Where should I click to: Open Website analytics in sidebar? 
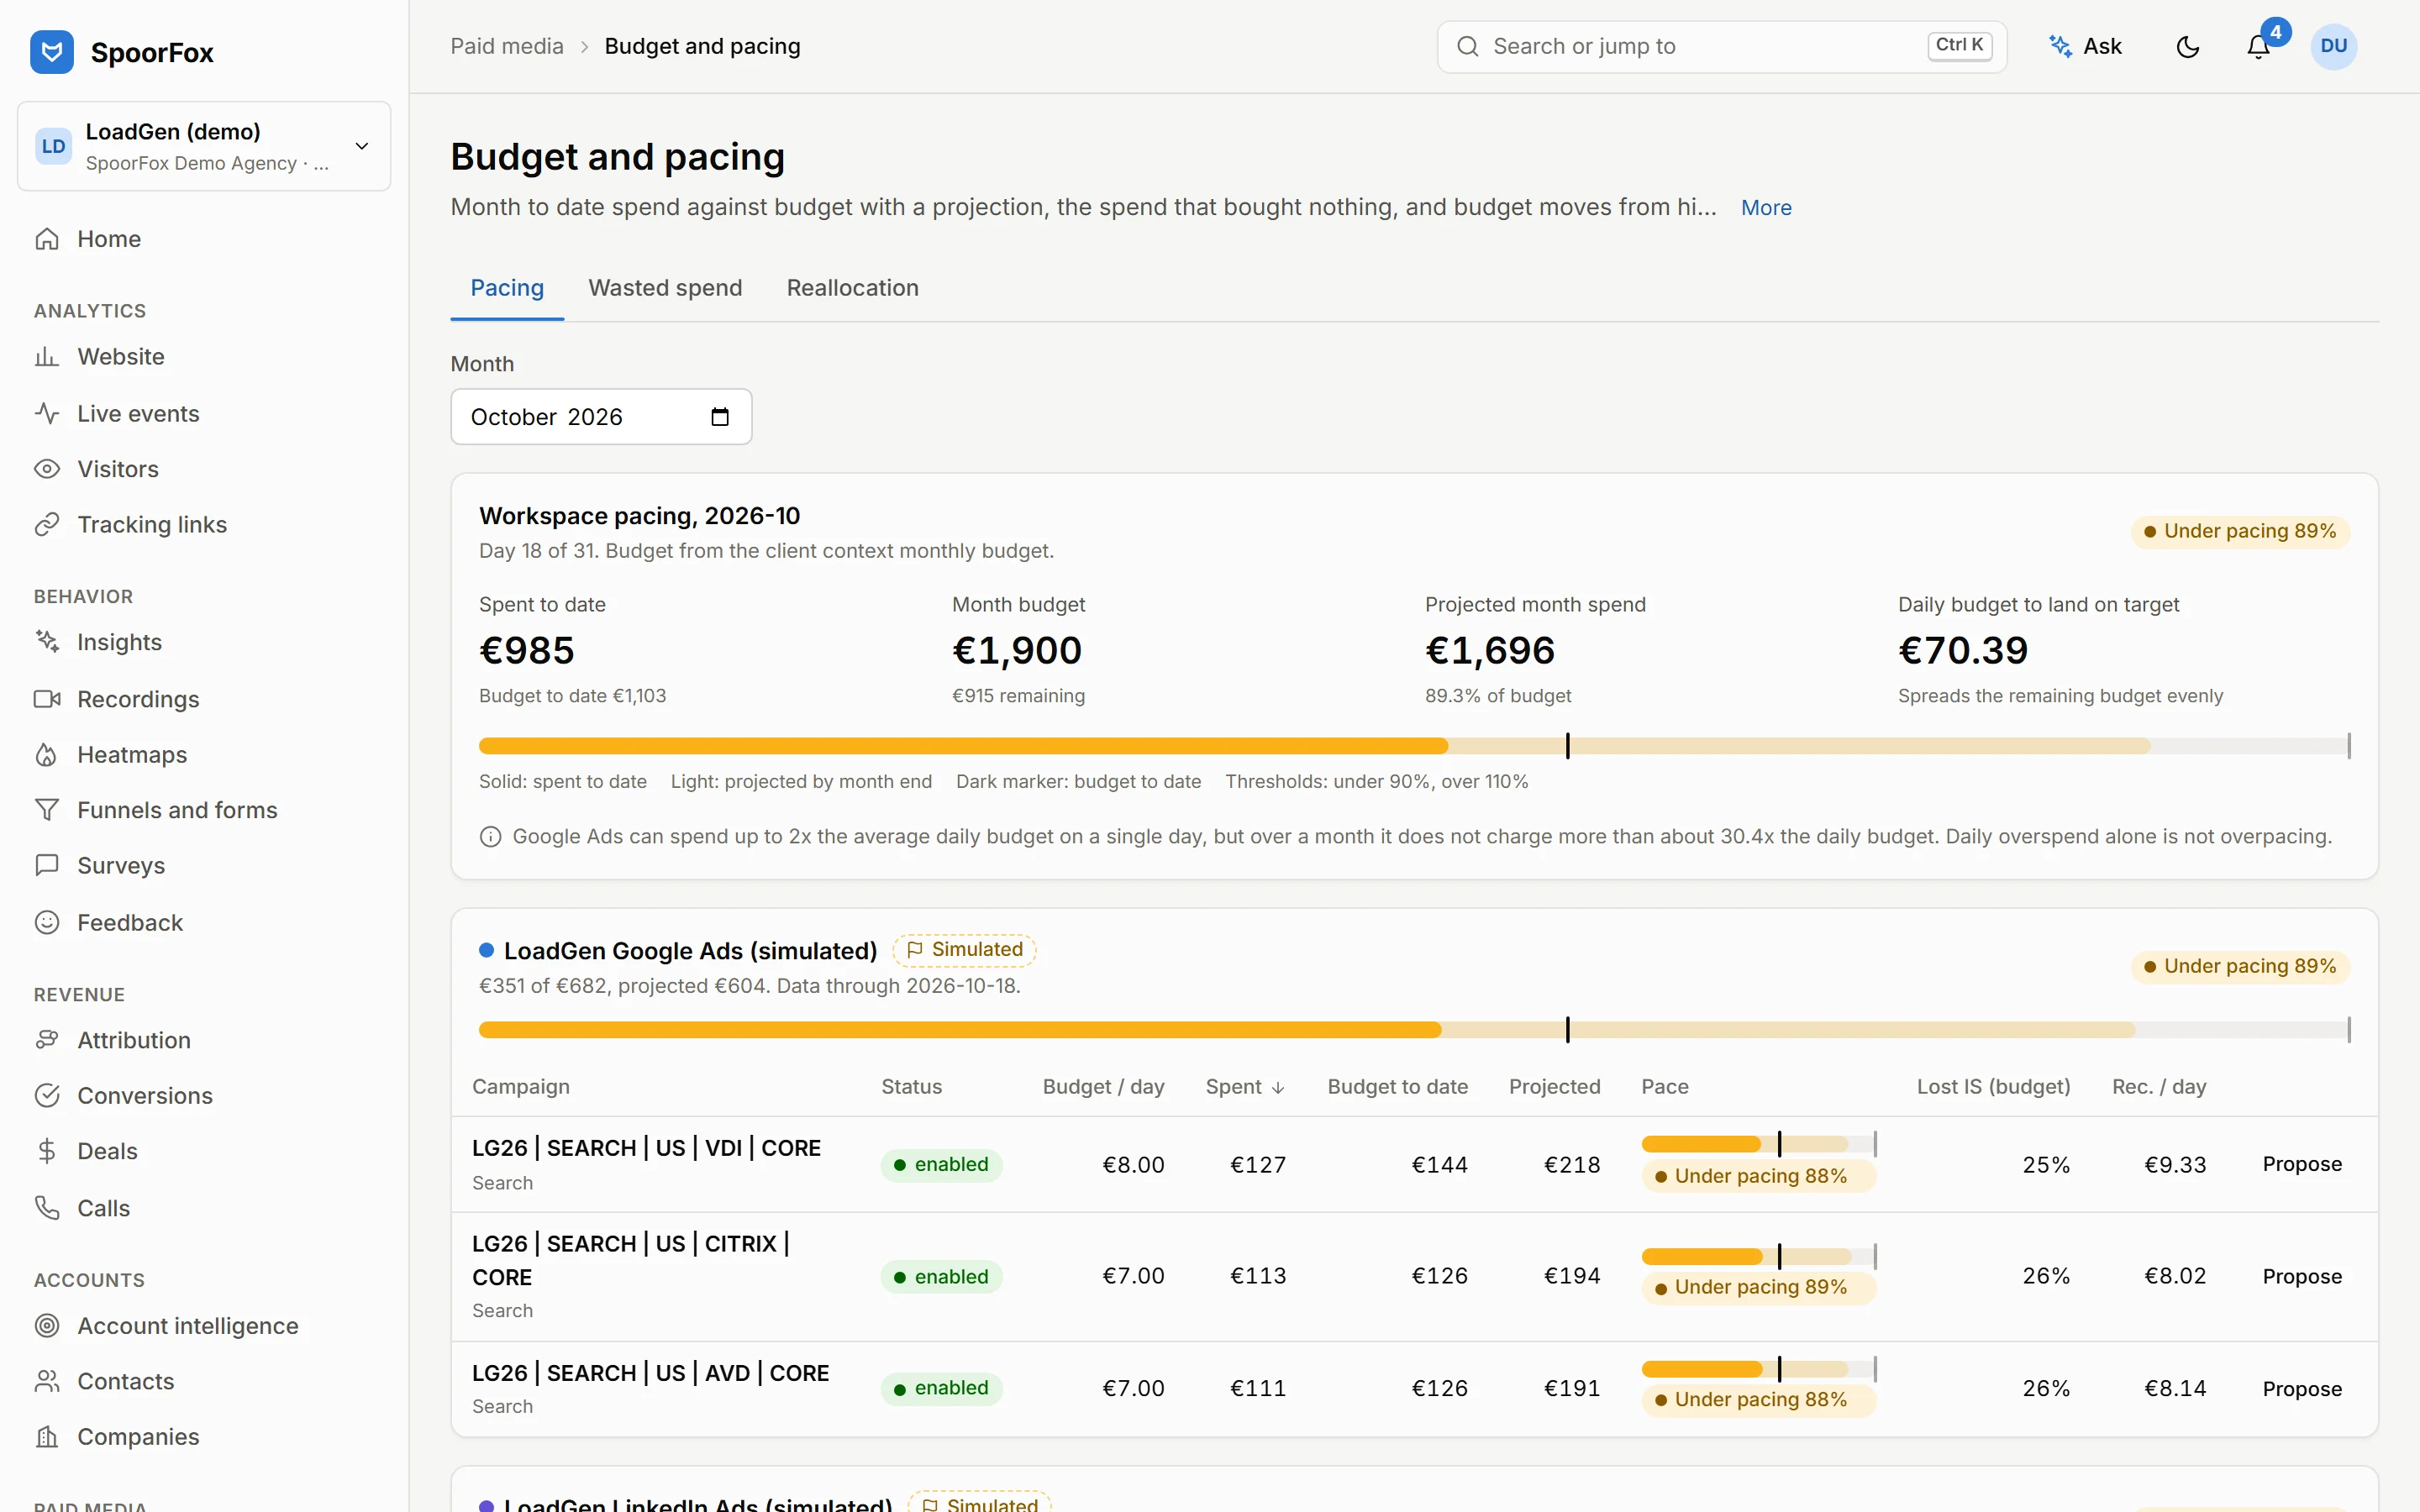[204, 357]
